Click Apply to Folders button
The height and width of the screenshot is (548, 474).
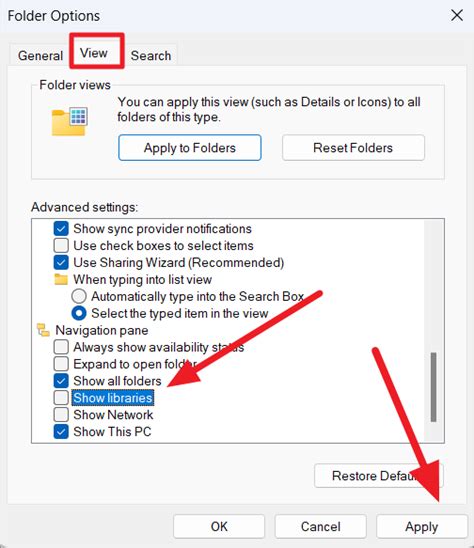190,148
